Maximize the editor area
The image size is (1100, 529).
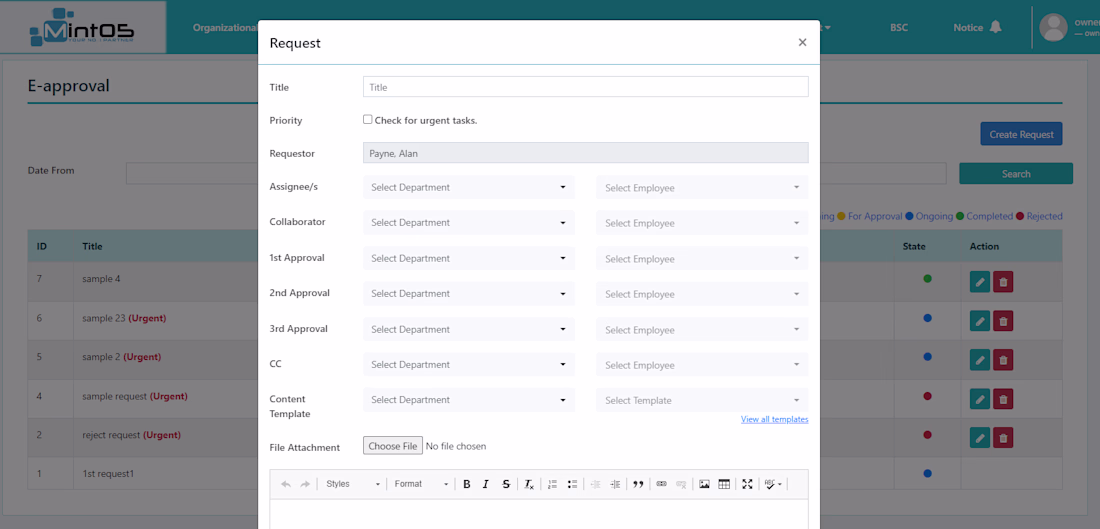point(747,484)
